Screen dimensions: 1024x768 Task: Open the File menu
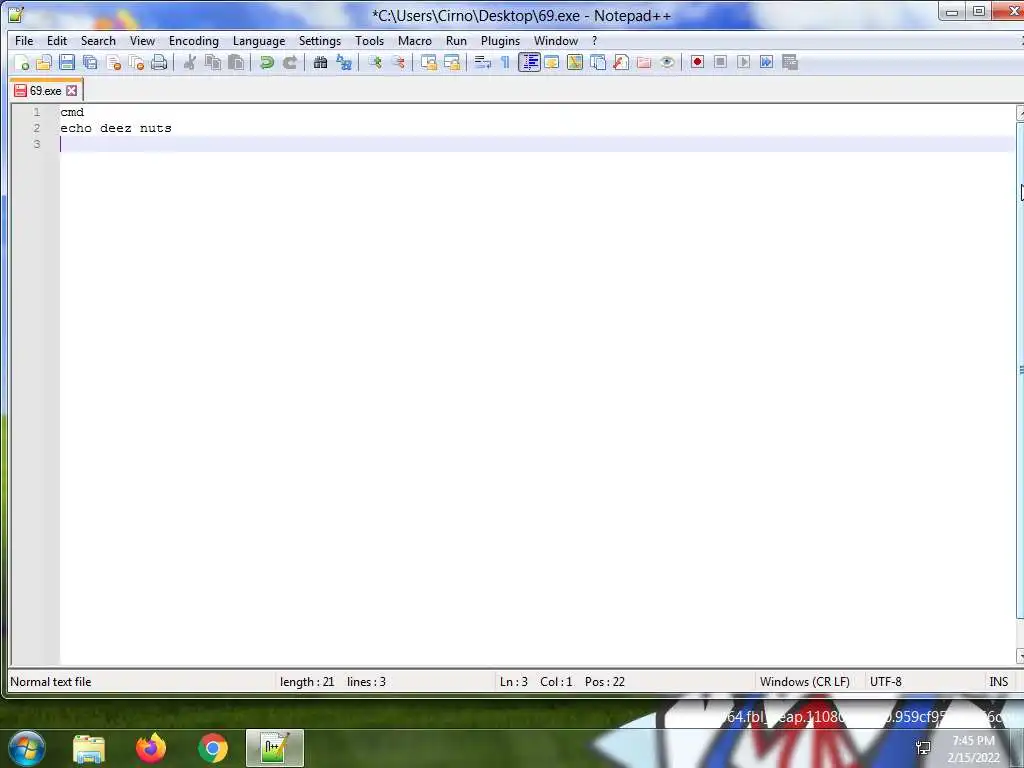(x=24, y=40)
